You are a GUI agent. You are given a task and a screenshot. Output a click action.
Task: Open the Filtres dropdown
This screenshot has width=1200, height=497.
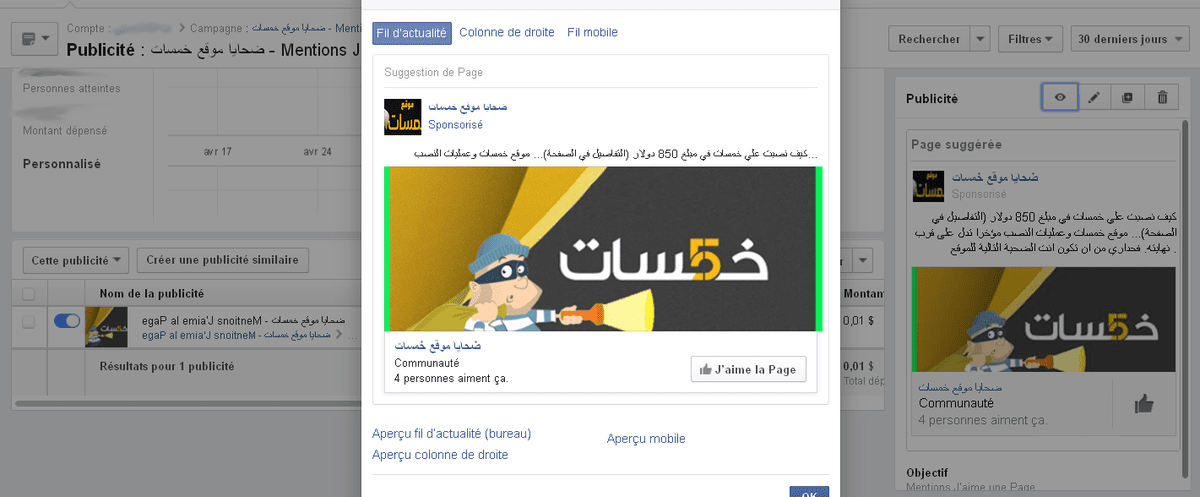point(1030,39)
